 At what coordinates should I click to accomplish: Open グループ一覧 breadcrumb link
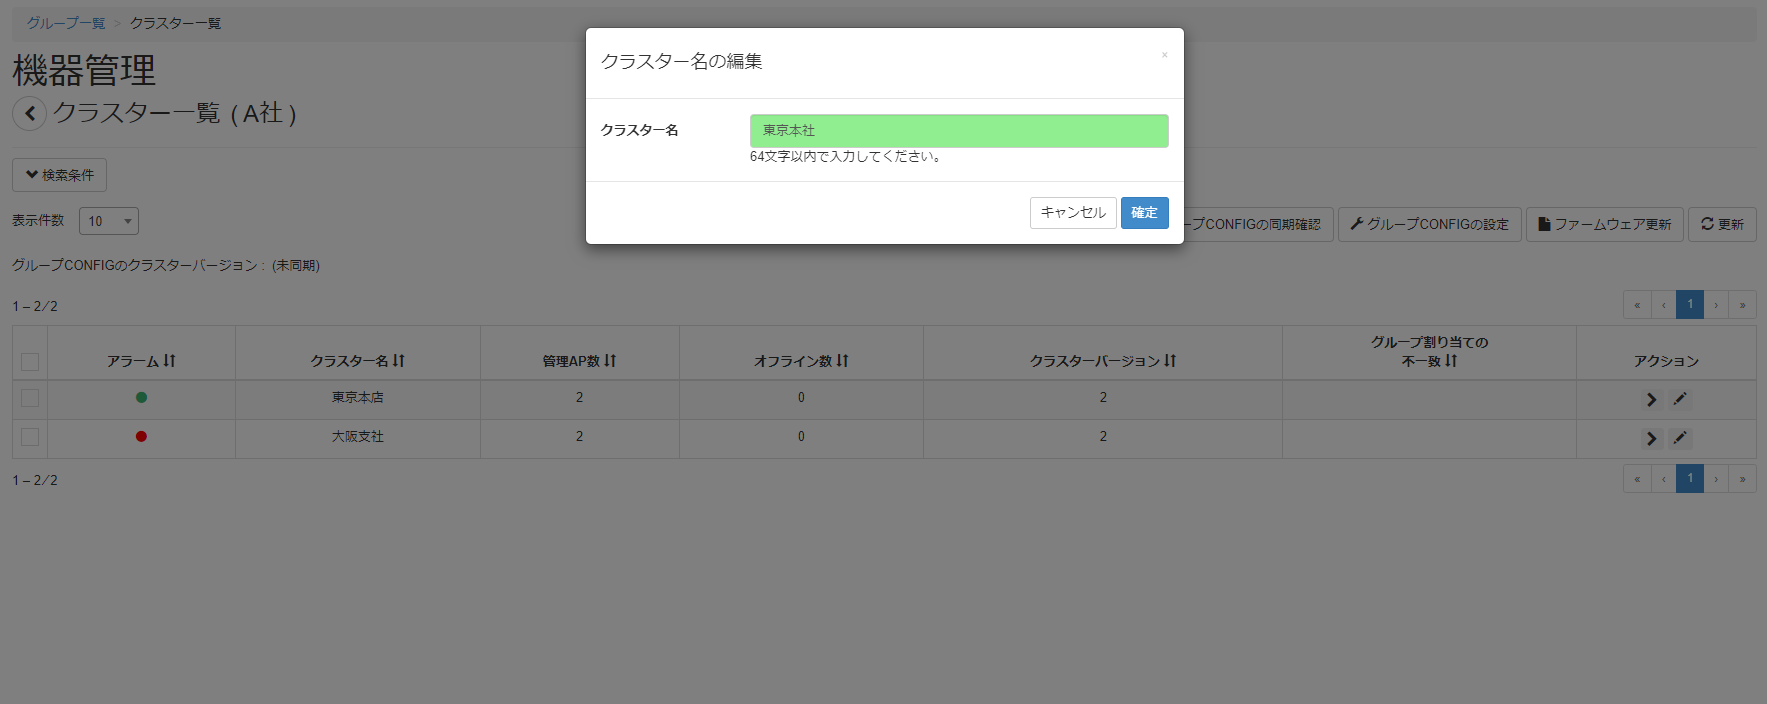[x=66, y=23]
